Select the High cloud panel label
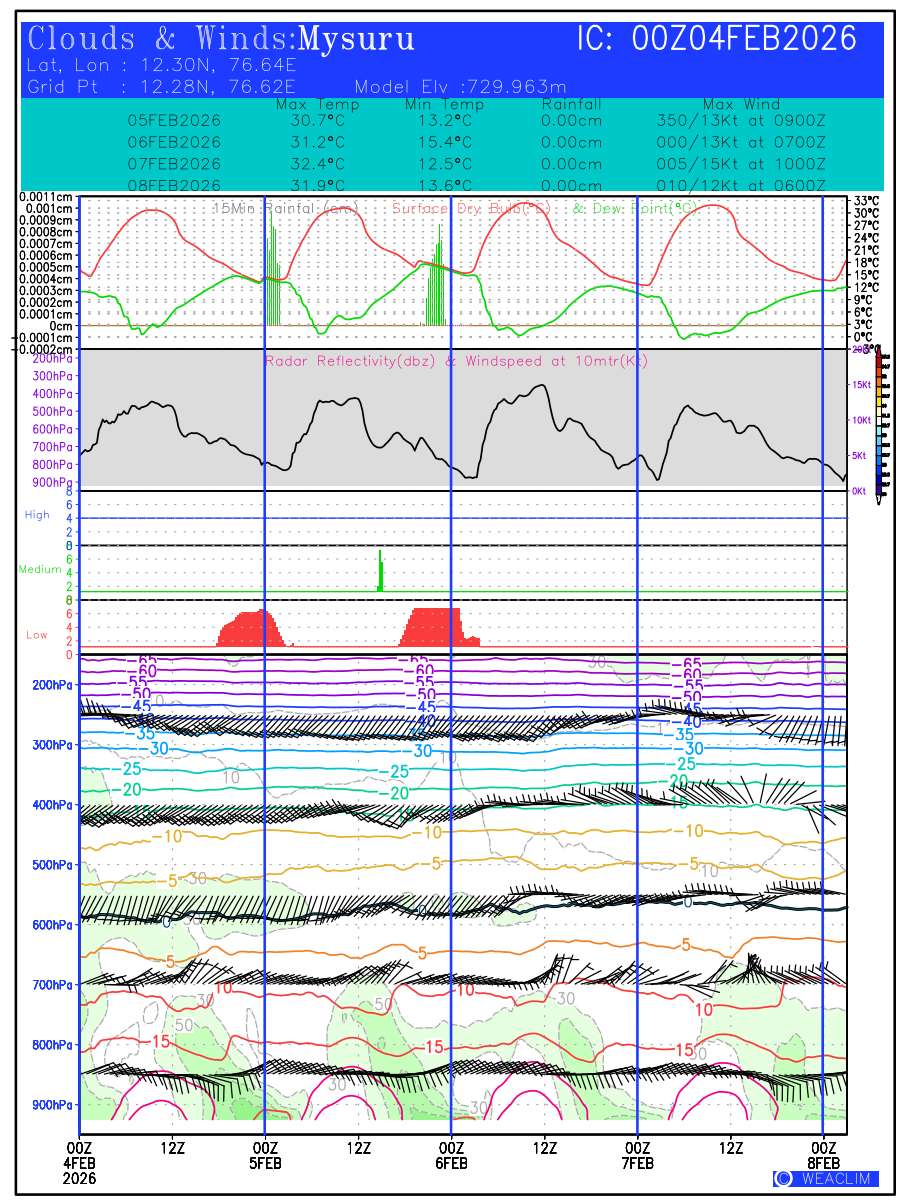This screenshot has height=1200, width=900. click(x=37, y=515)
